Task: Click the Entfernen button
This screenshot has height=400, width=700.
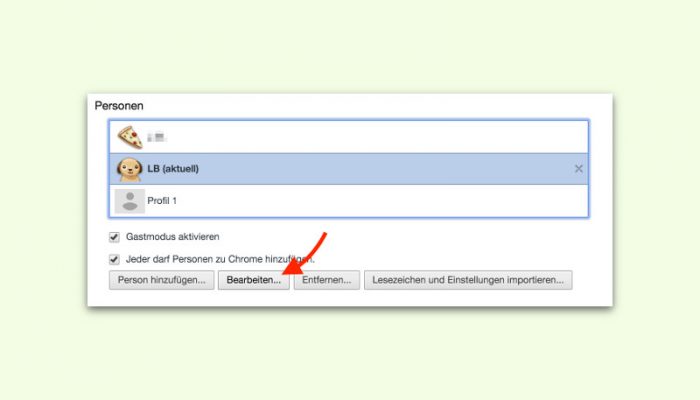Action: [x=327, y=280]
